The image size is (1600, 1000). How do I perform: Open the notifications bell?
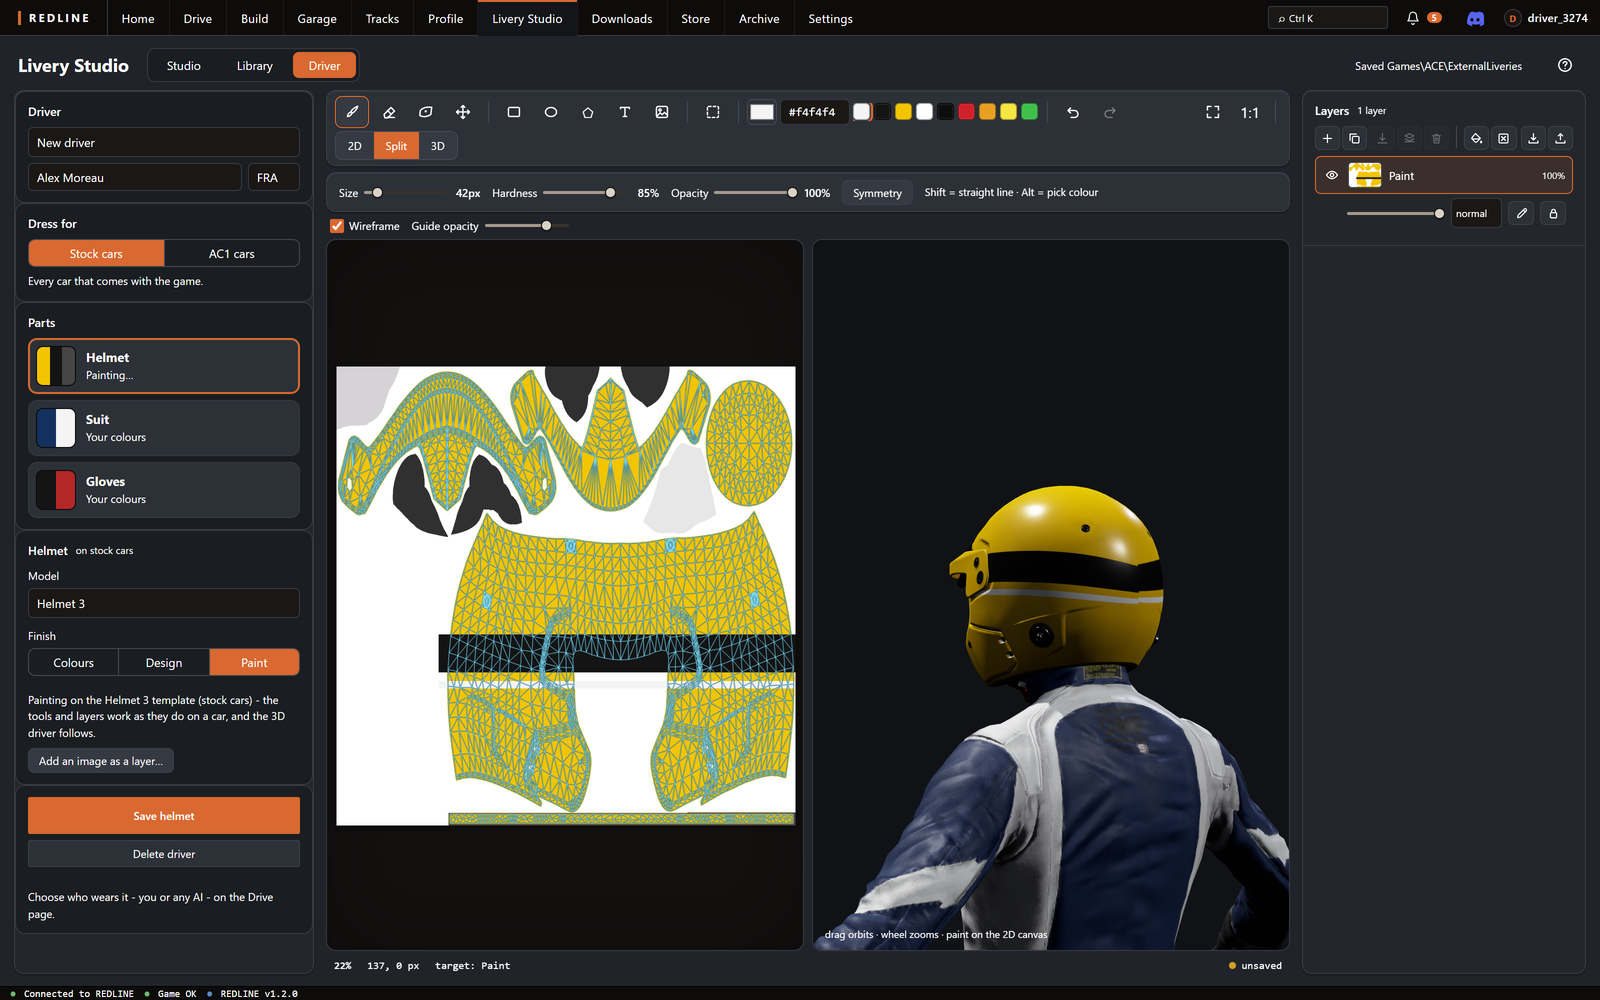click(x=1413, y=18)
